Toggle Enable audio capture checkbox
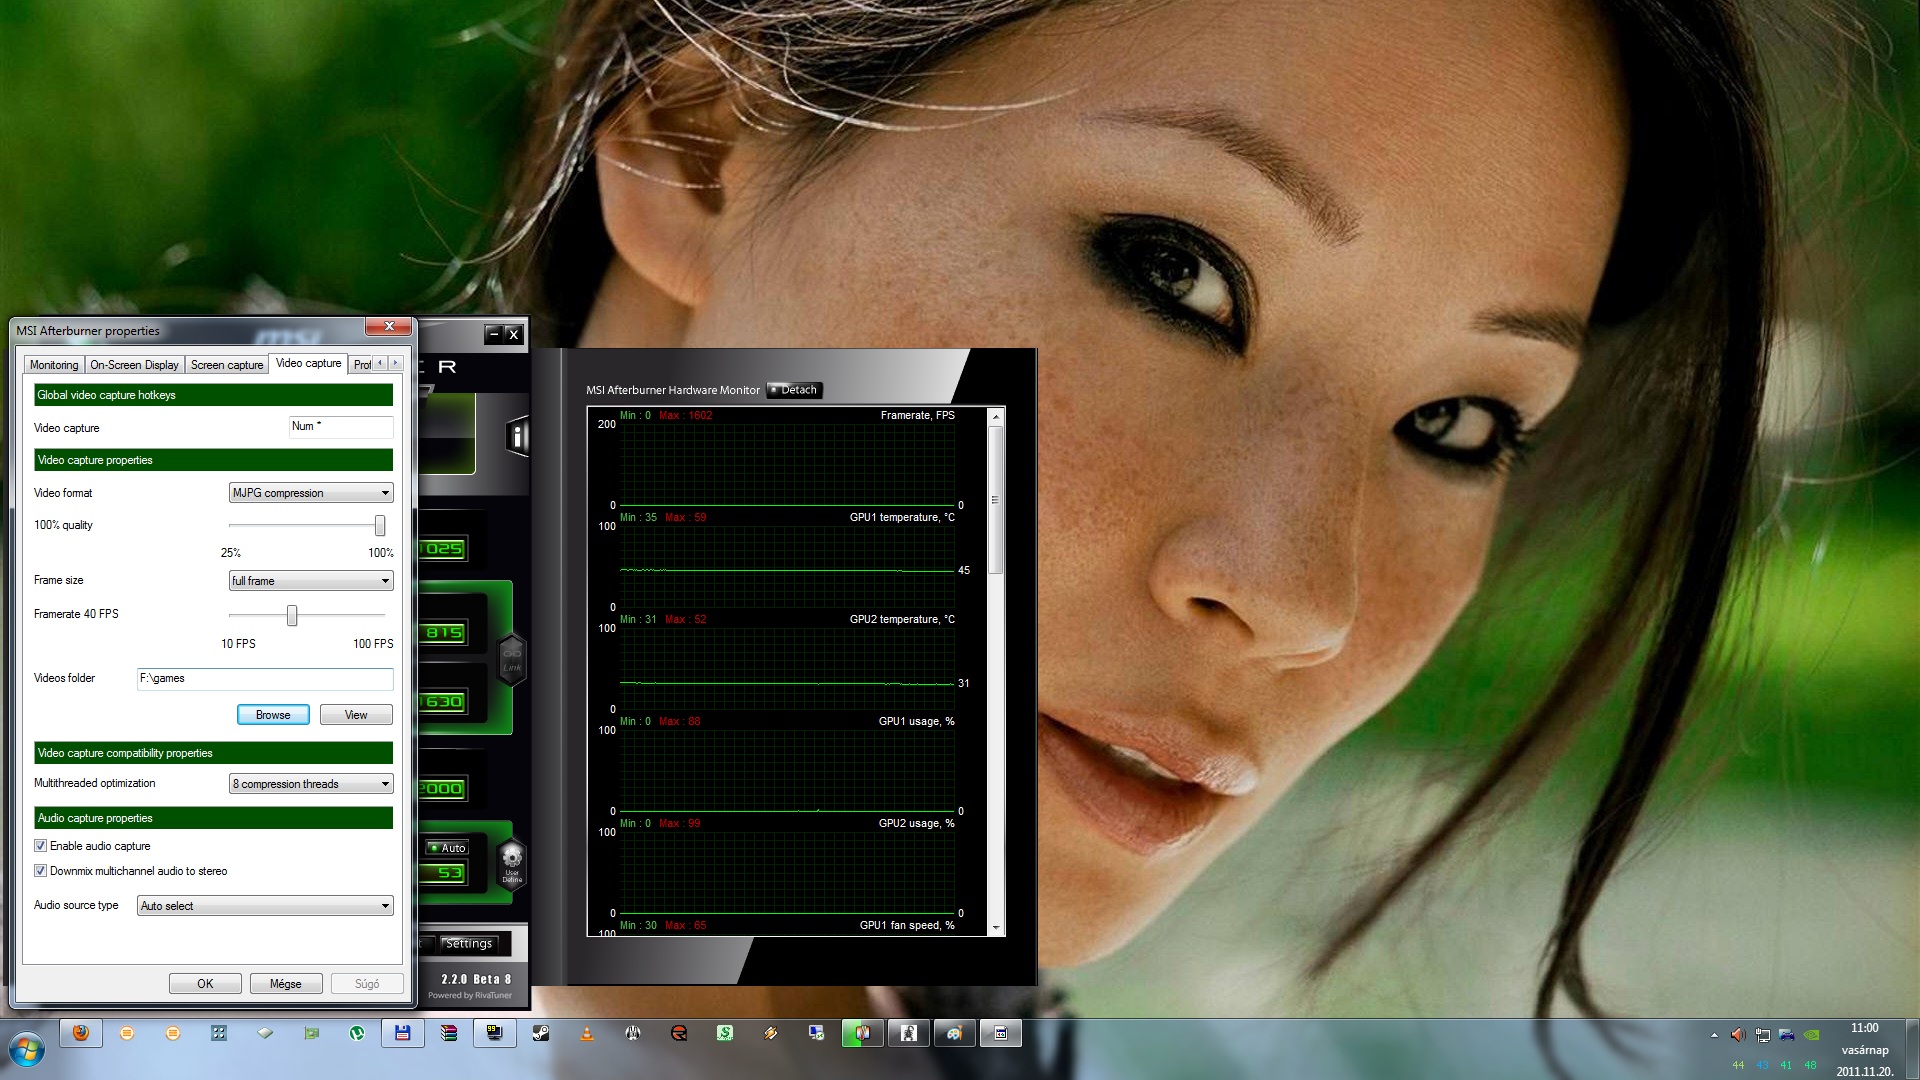Image resolution: width=1920 pixels, height=1080 pixels. [41, 846]
